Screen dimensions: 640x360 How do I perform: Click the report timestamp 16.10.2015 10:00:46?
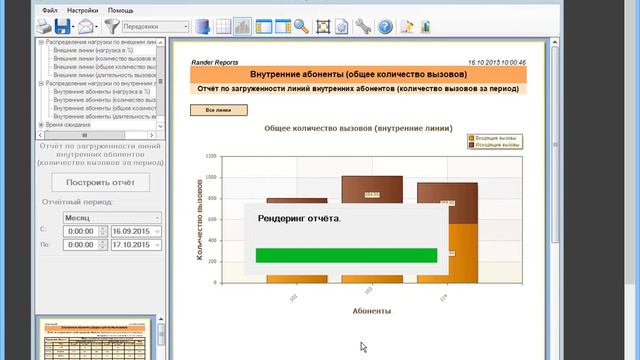[x=497, y=62]
